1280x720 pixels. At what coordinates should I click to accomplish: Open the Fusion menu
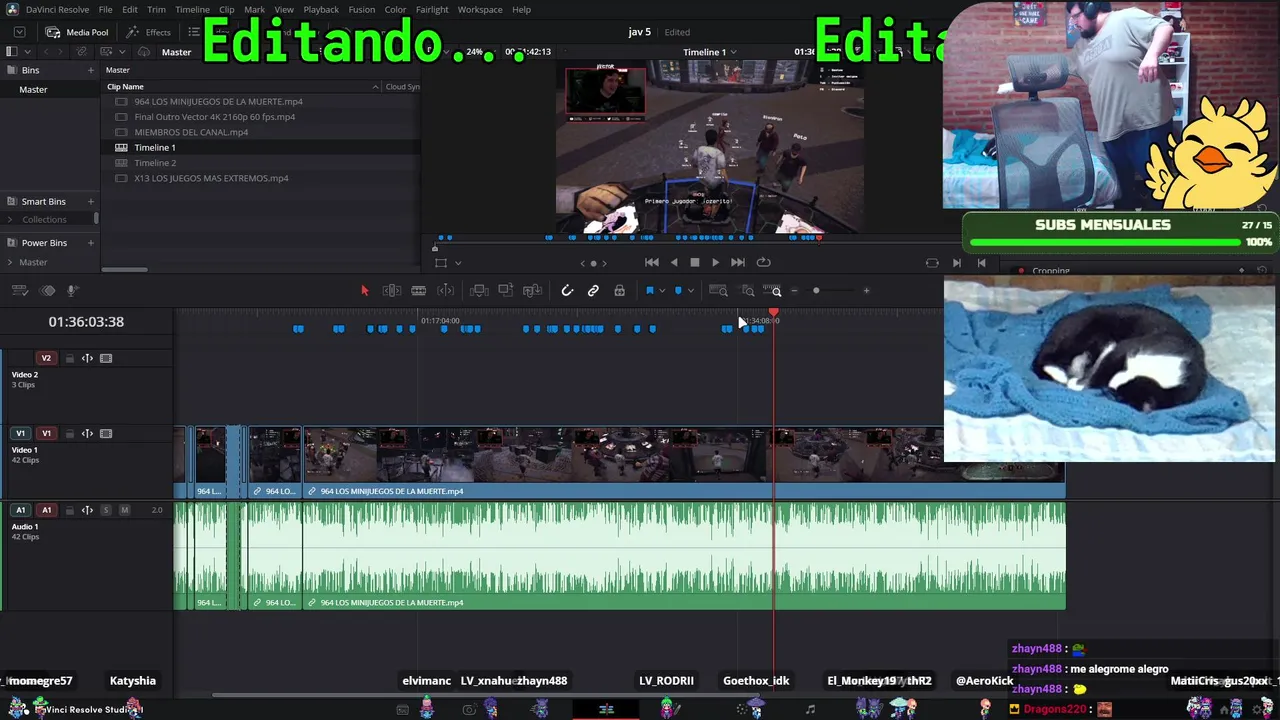coord(362,10)
